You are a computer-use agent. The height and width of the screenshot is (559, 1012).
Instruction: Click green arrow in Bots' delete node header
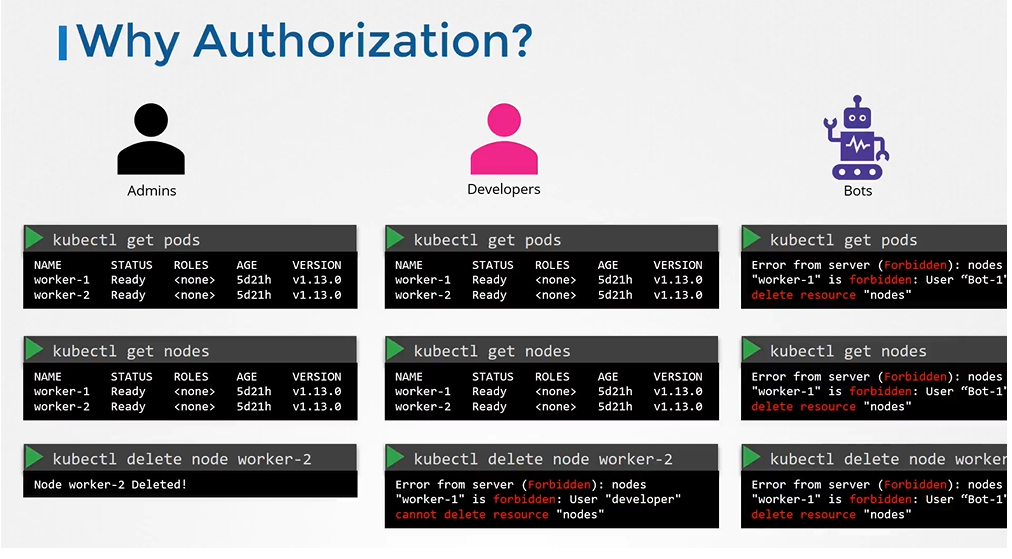click(753, 458)
